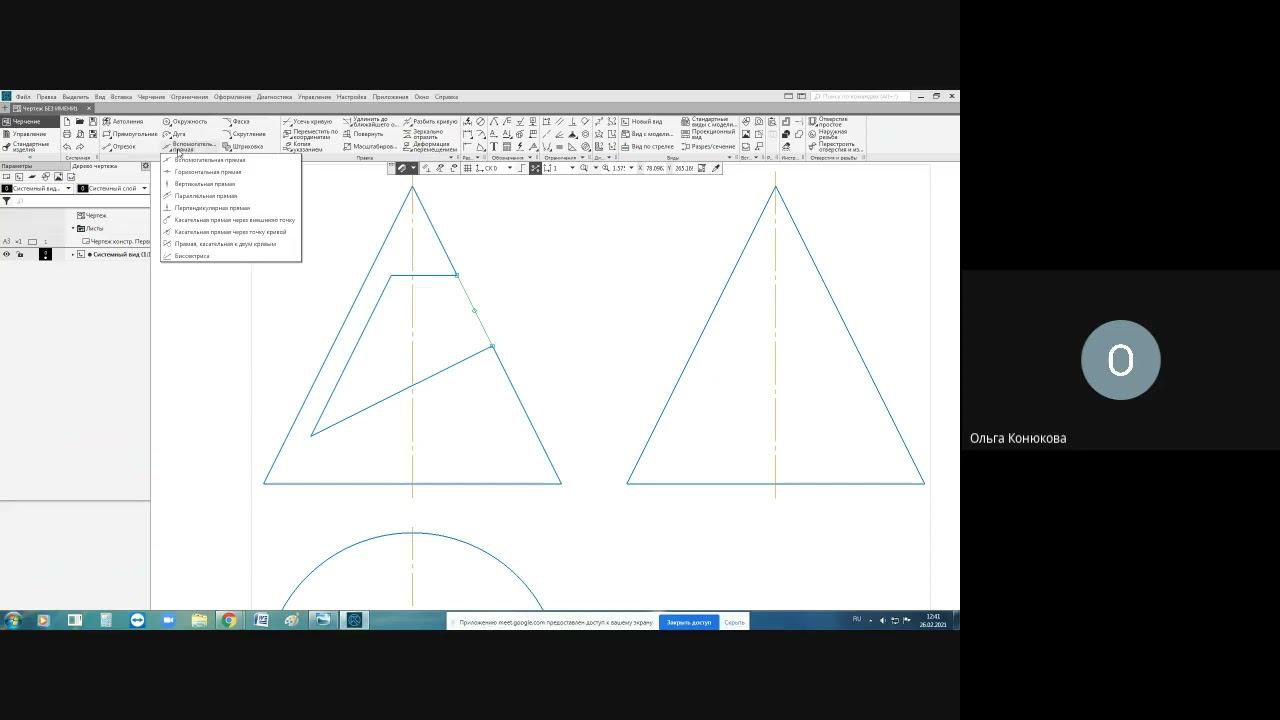Select the Прямоугольник tool
This screenshot has height=720, width=1280.
(130, 133)
